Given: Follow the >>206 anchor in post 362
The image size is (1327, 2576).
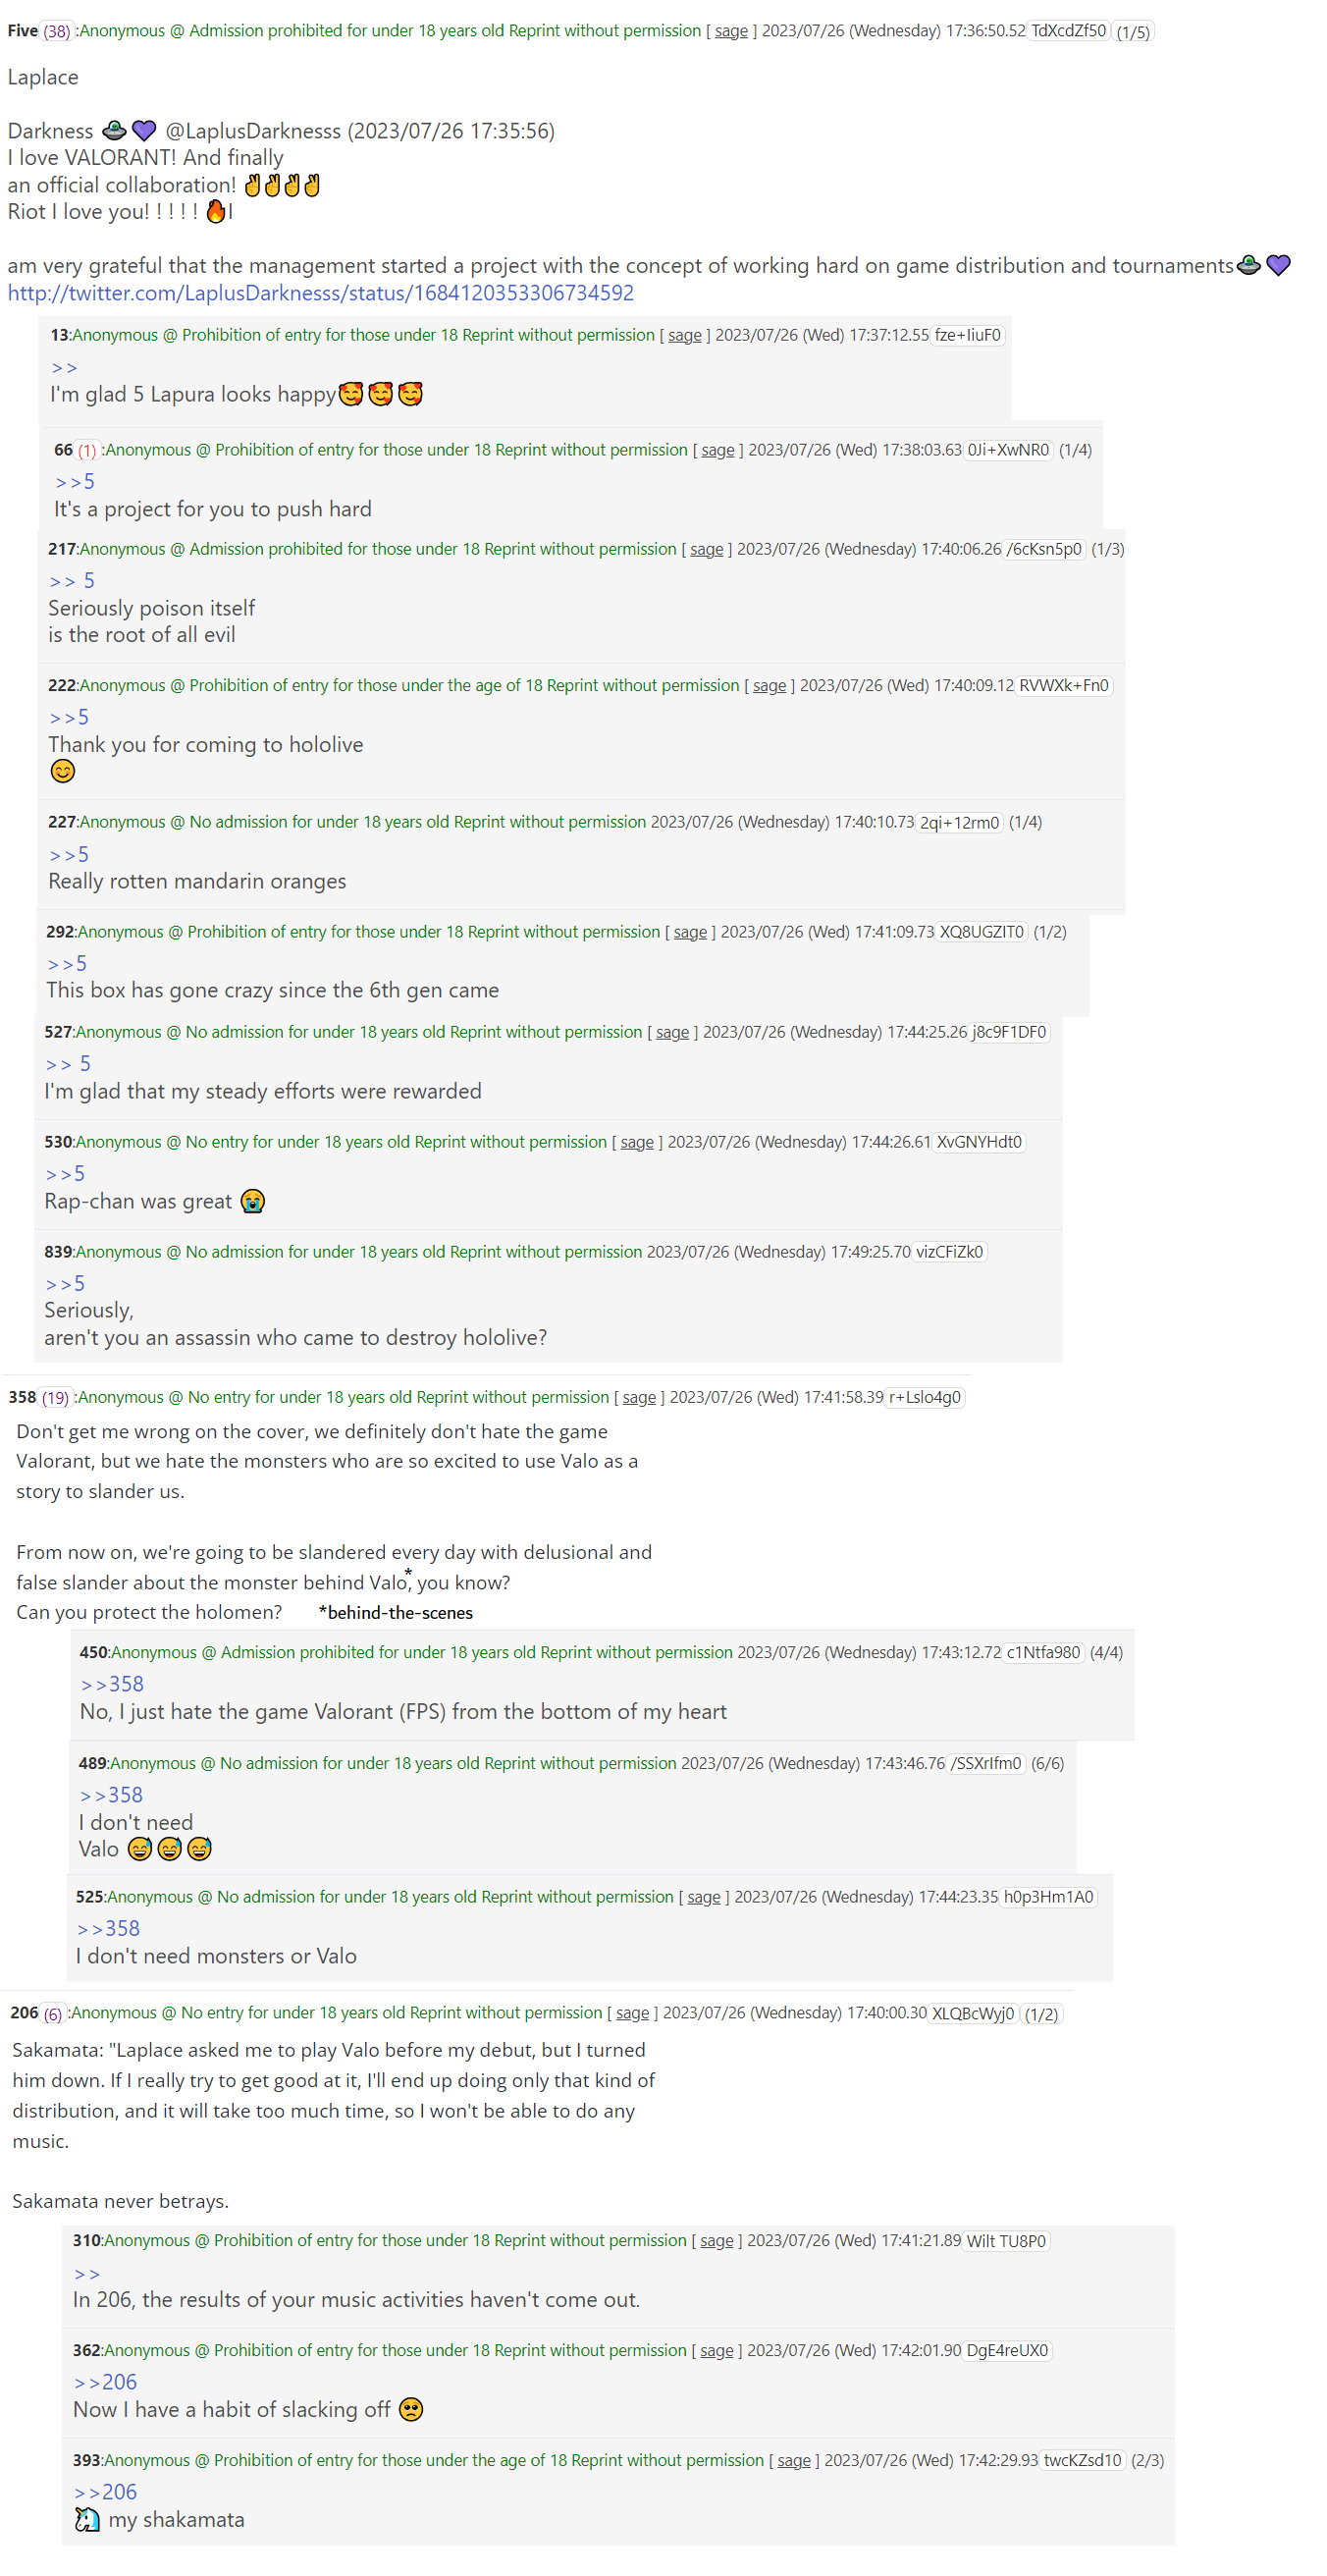Looking at the screenshot, I should (105, 2382).
